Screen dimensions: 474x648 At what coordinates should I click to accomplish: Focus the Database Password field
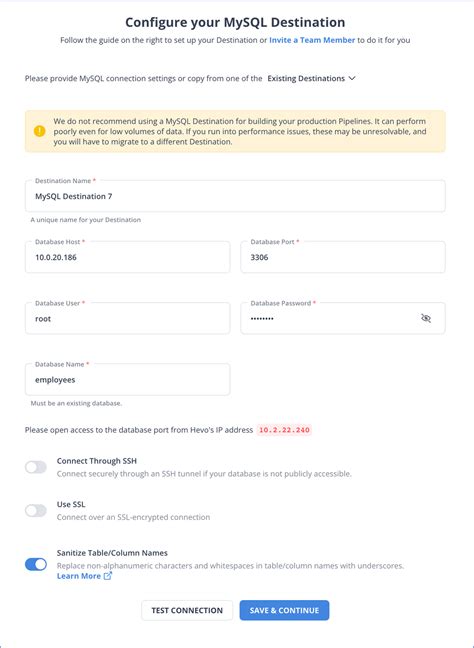click(x=343, y=318)
